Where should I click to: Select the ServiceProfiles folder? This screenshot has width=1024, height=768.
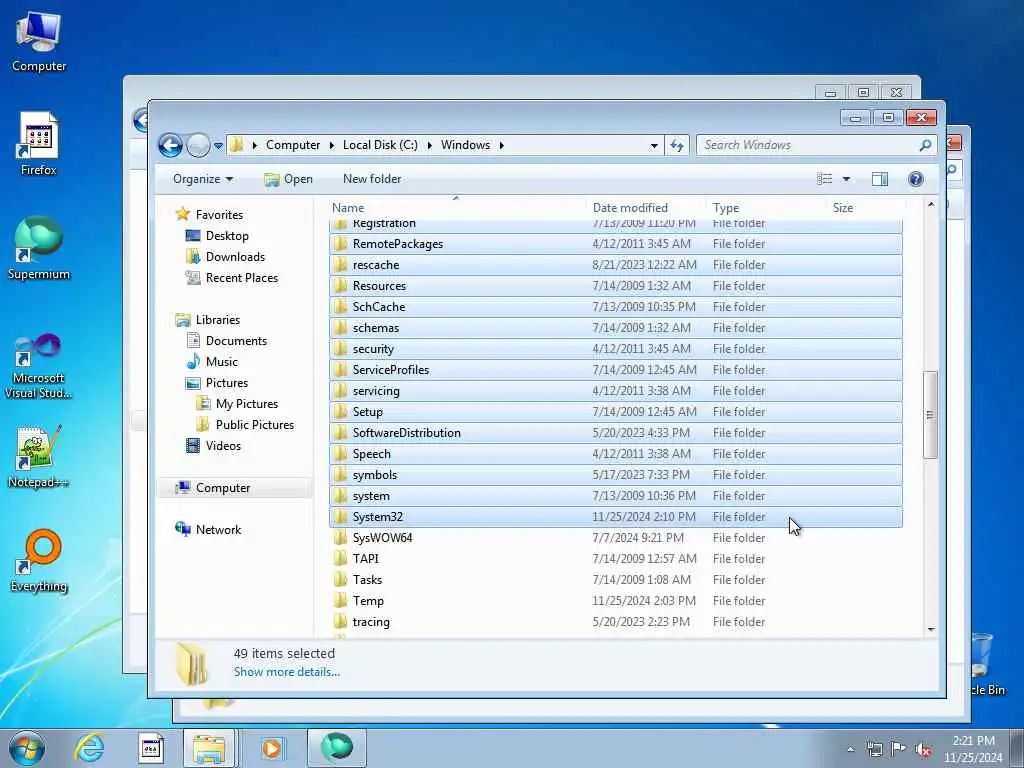(x=616, y=370)
